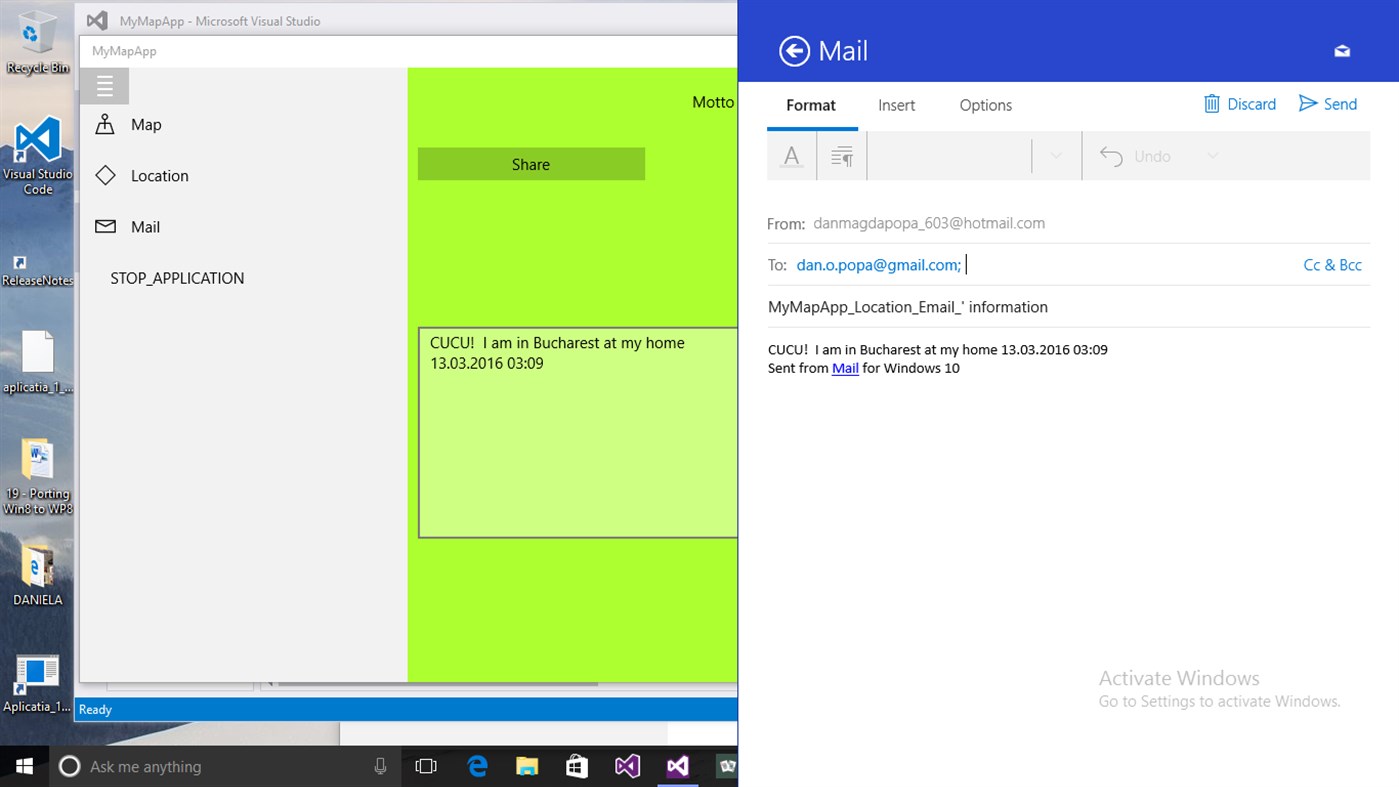This screenshot has width=1399, height=787.
Task: Open the paragraph formatting icon
Action: click(841, 155)
